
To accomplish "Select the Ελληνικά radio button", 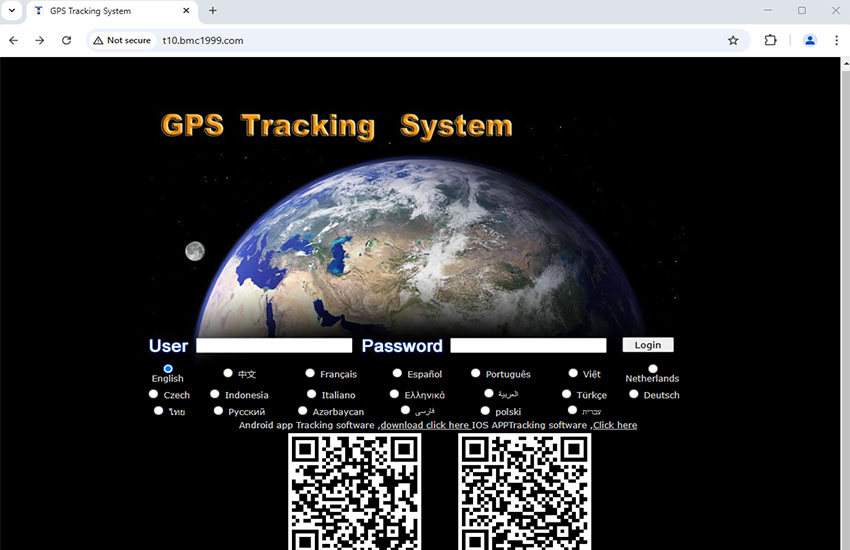I will [x=394, y=394].
